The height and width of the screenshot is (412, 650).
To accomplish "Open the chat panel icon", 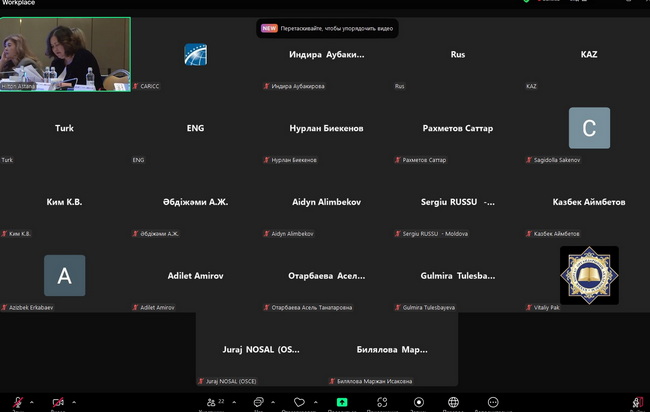I will (x=259, y=402).
